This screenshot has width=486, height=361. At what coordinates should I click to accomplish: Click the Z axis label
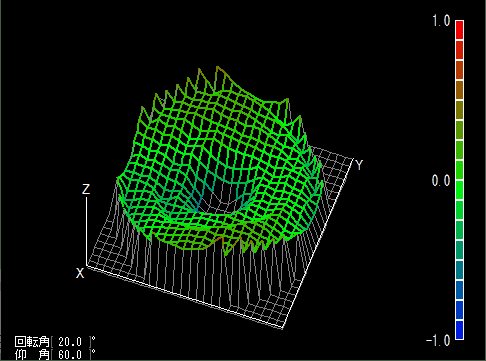(x=86, y=189)
